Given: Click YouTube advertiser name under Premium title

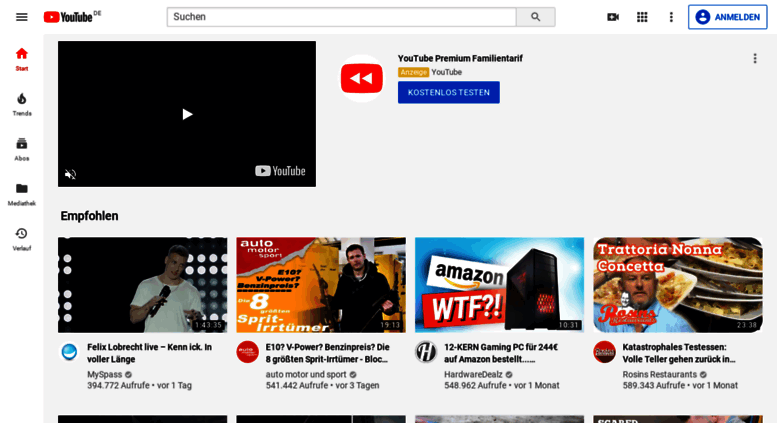Looking at the screenshot, I should (446, 72).
